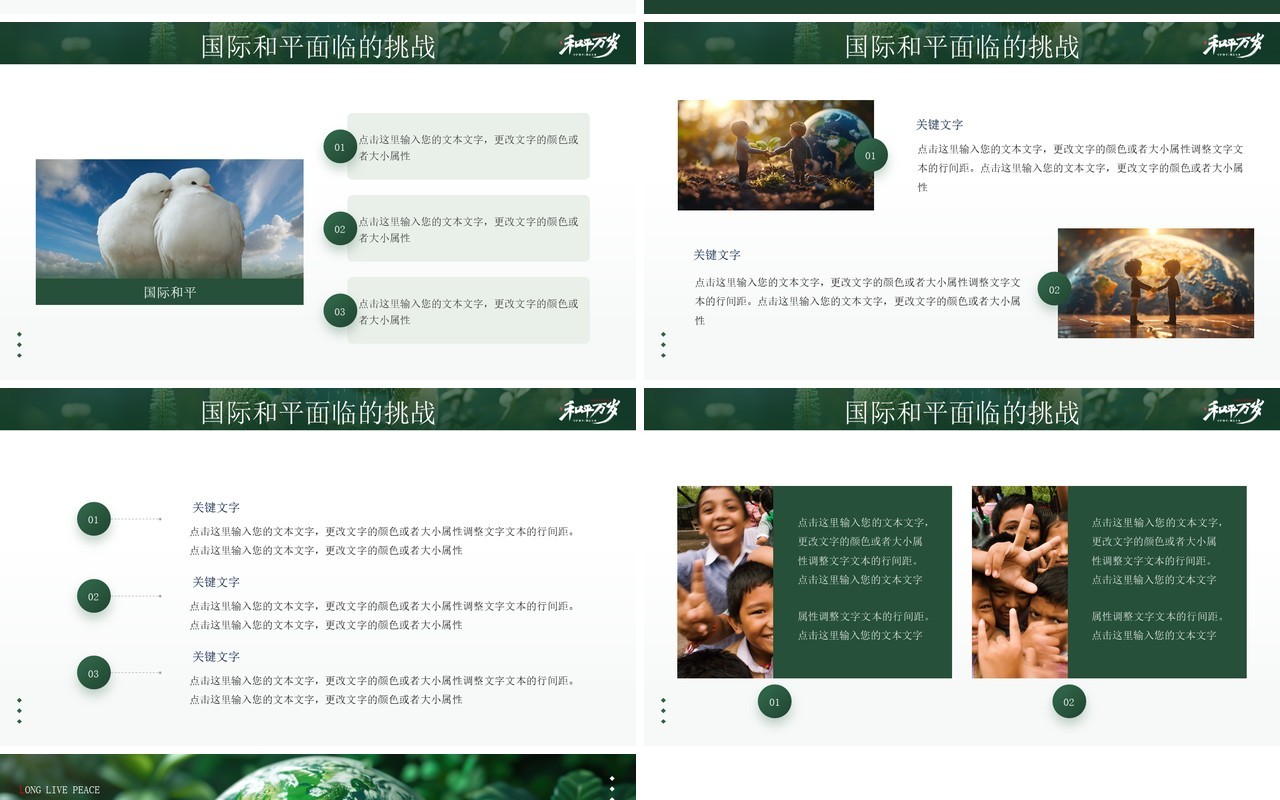Click the children peace-sign hands photo above circle 02

coord(1020,582)
